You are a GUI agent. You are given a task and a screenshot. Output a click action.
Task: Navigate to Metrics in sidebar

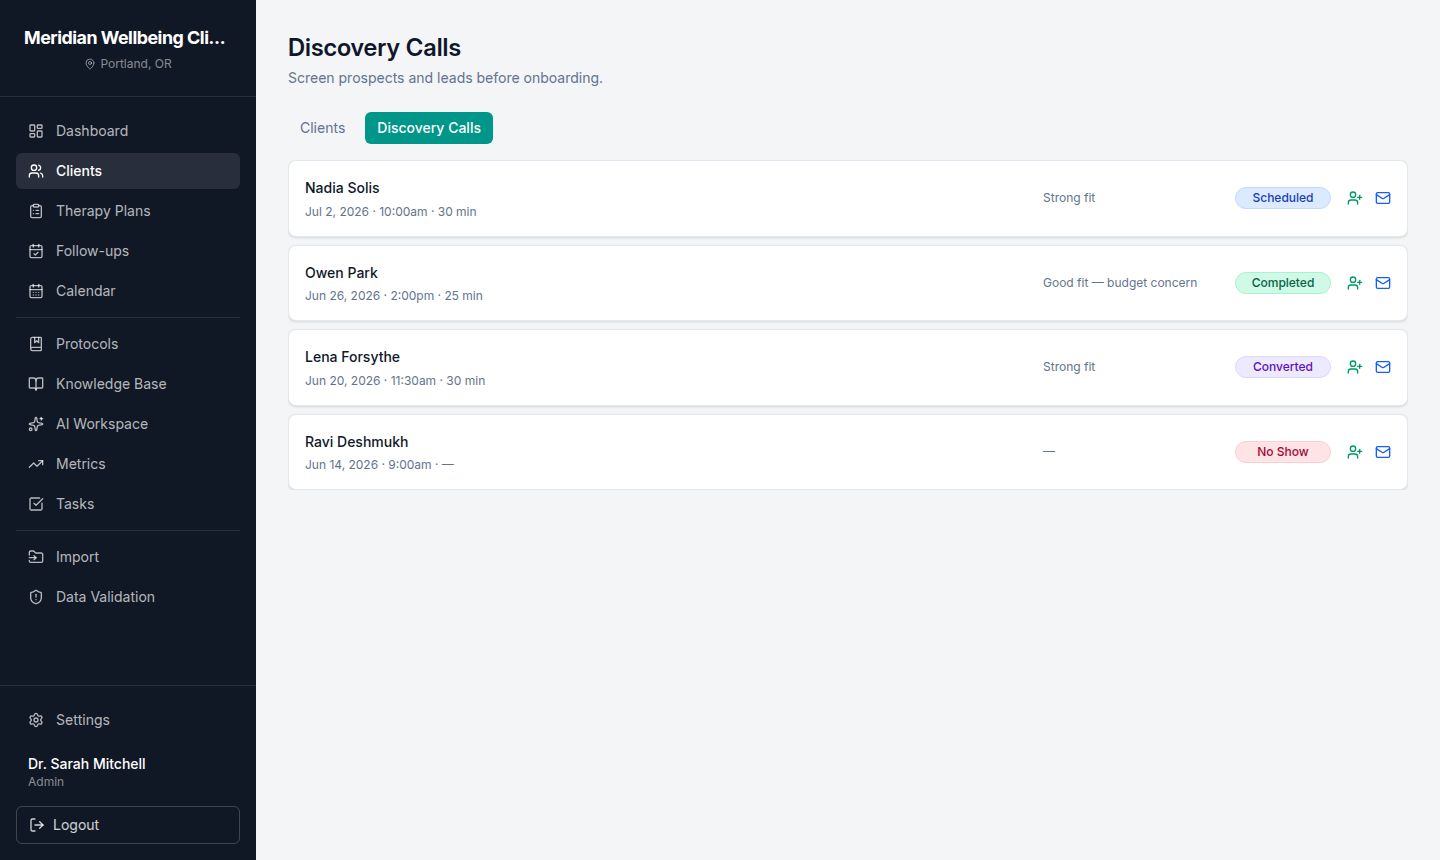(x=128, y=464)
